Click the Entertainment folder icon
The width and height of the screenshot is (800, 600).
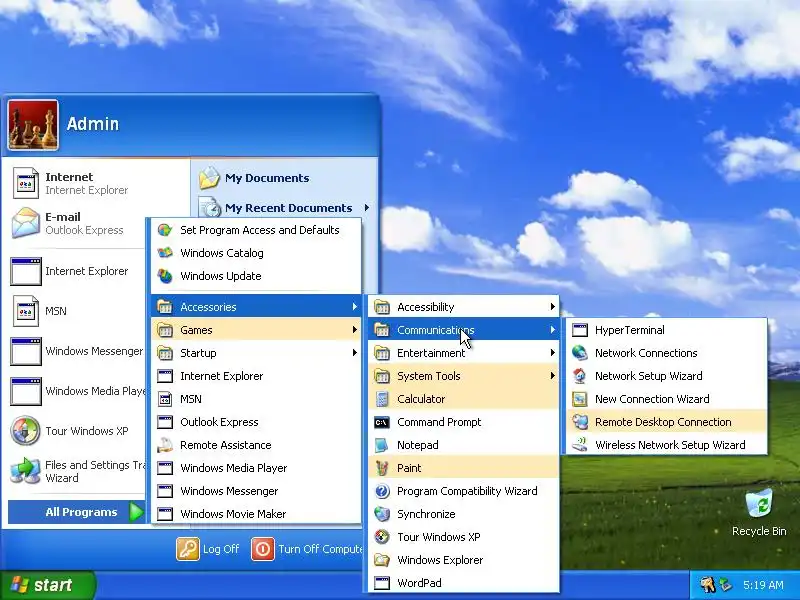click(382, 353)
